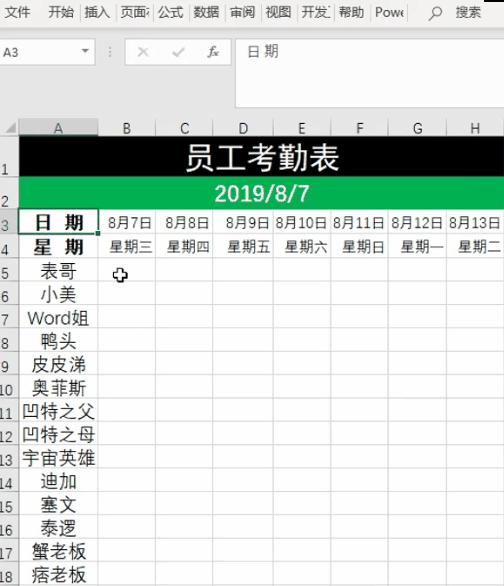
Task: Select the 蟹老板 name cell
Action: (59, 551)
